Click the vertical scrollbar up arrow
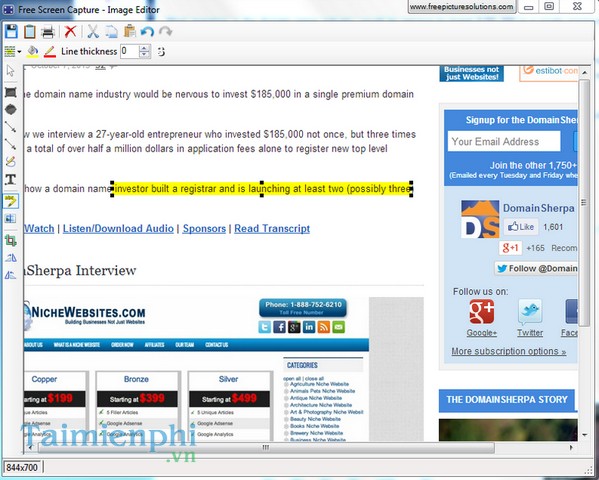Image resolution: width=599 pixels, height=480 pixels. 584,72
